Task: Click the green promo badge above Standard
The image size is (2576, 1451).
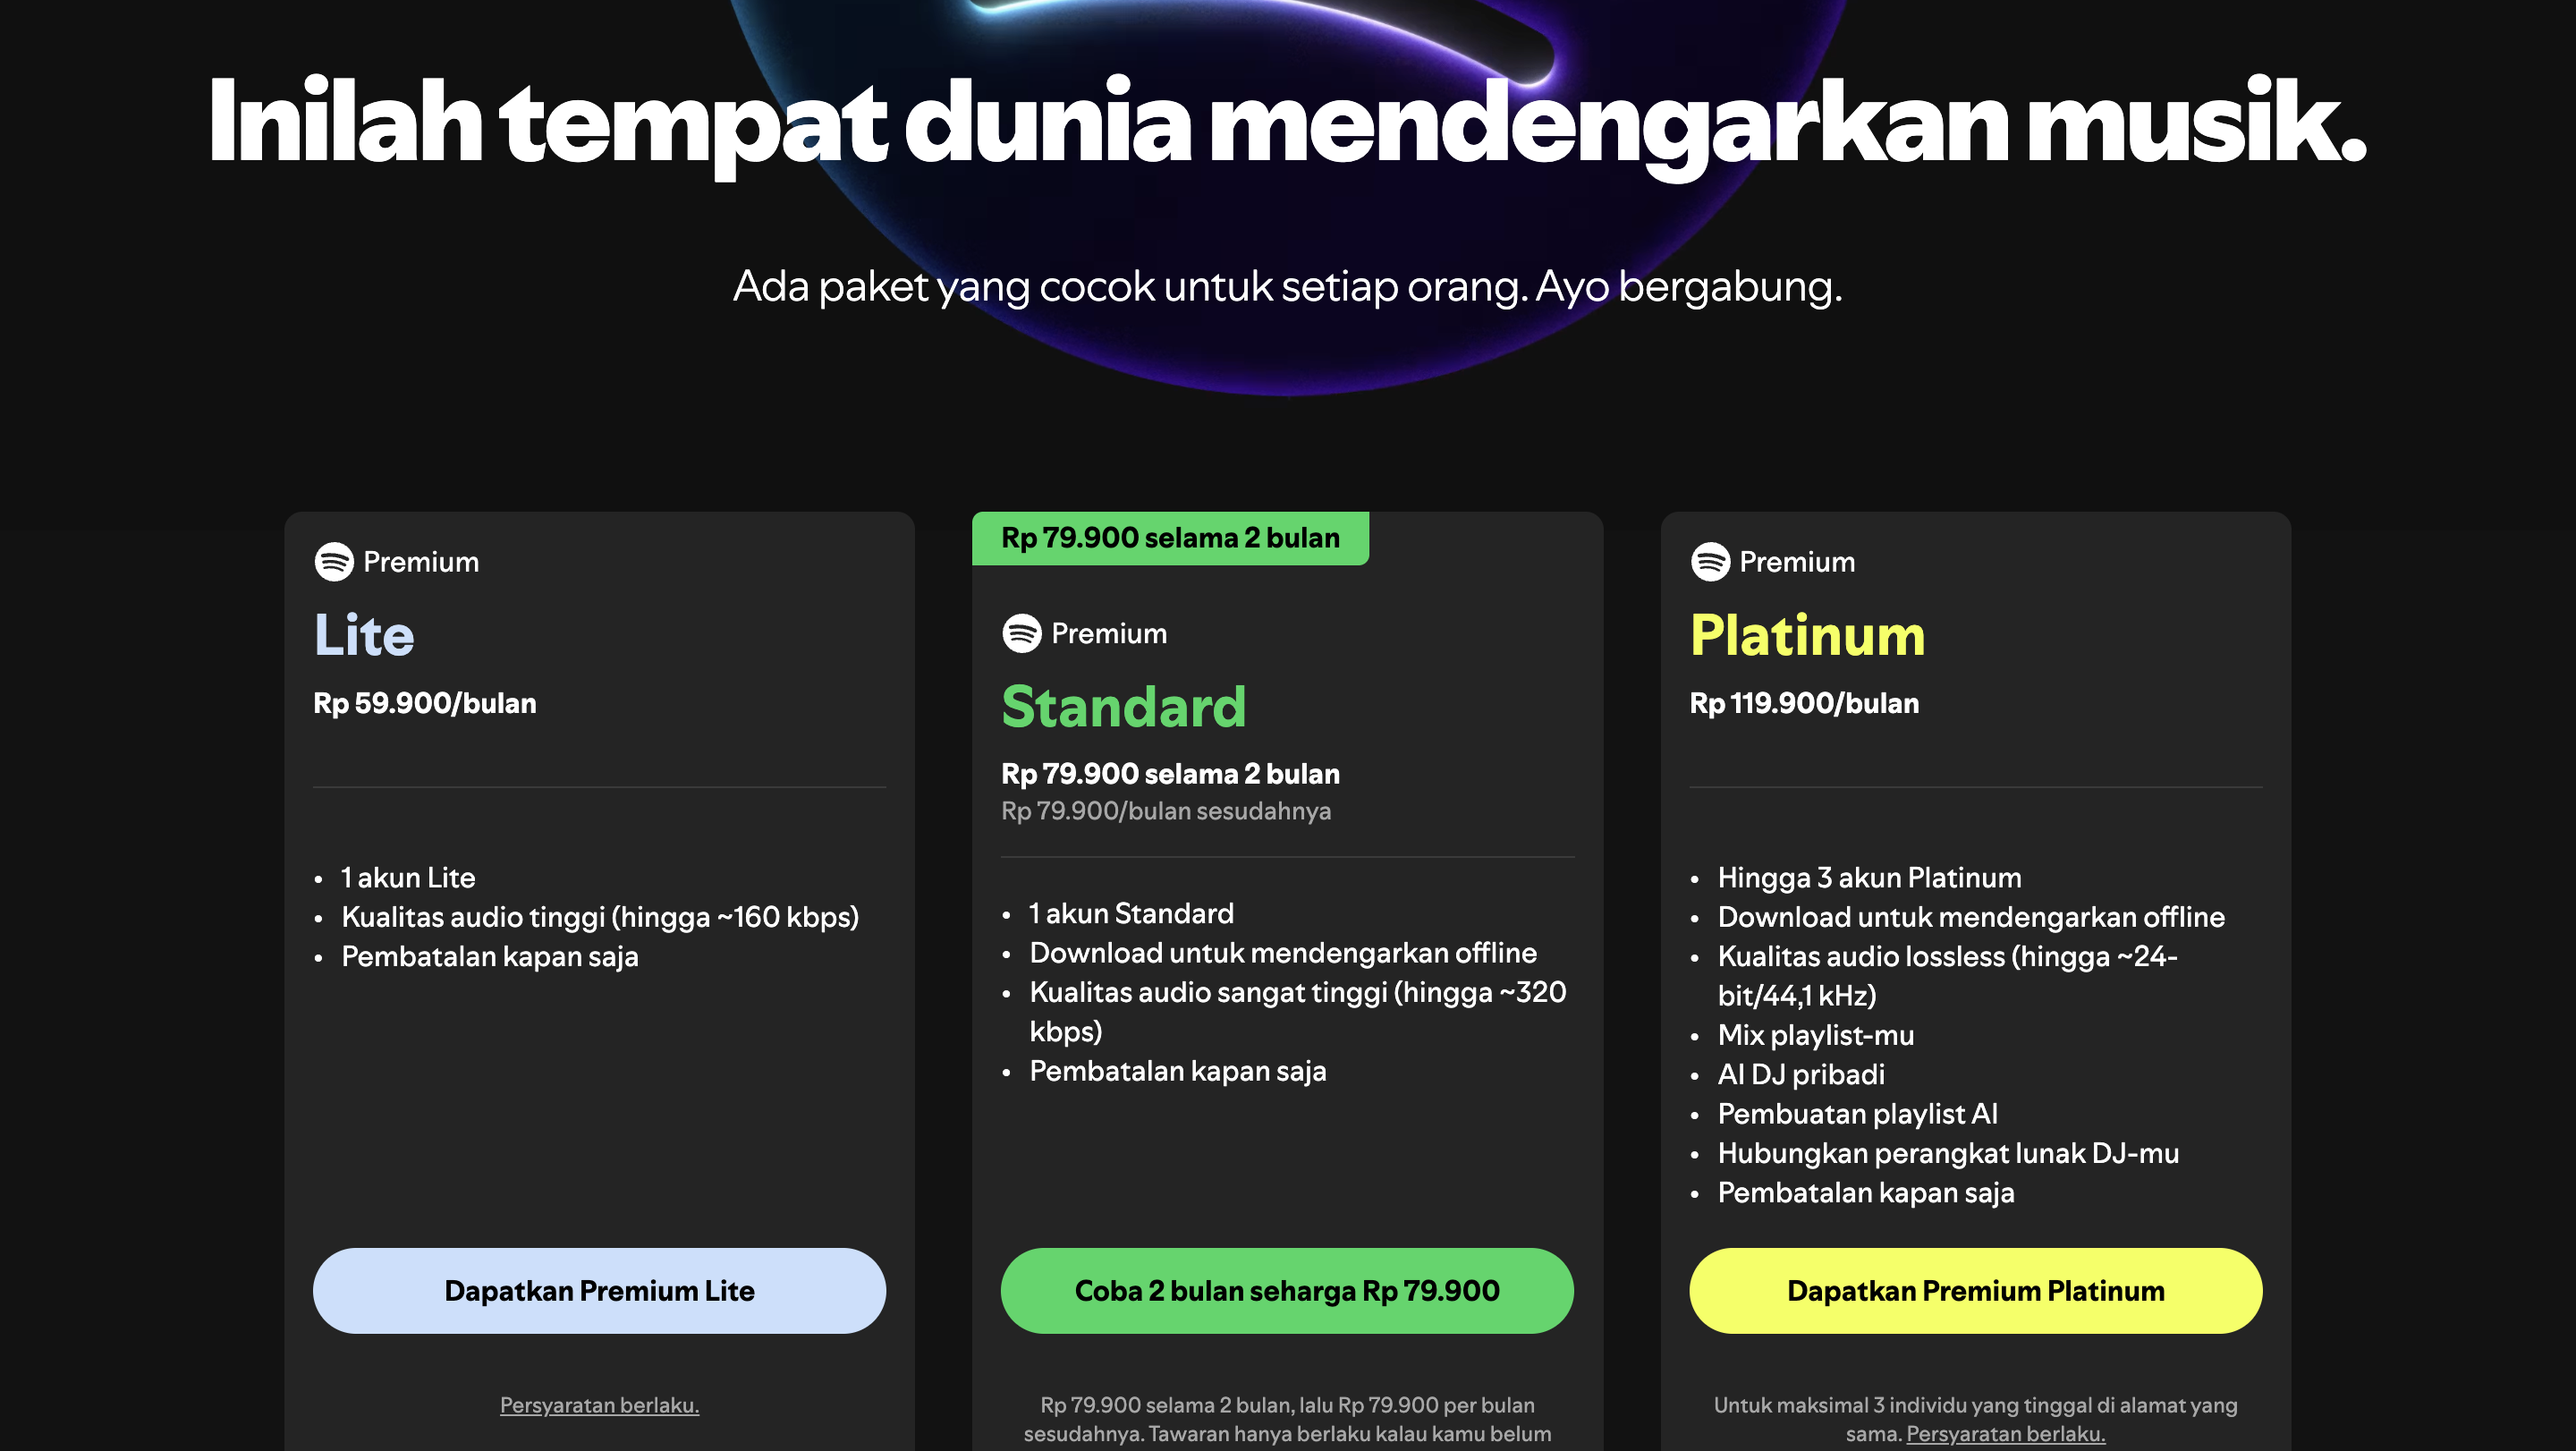Action: (1170, 538)
